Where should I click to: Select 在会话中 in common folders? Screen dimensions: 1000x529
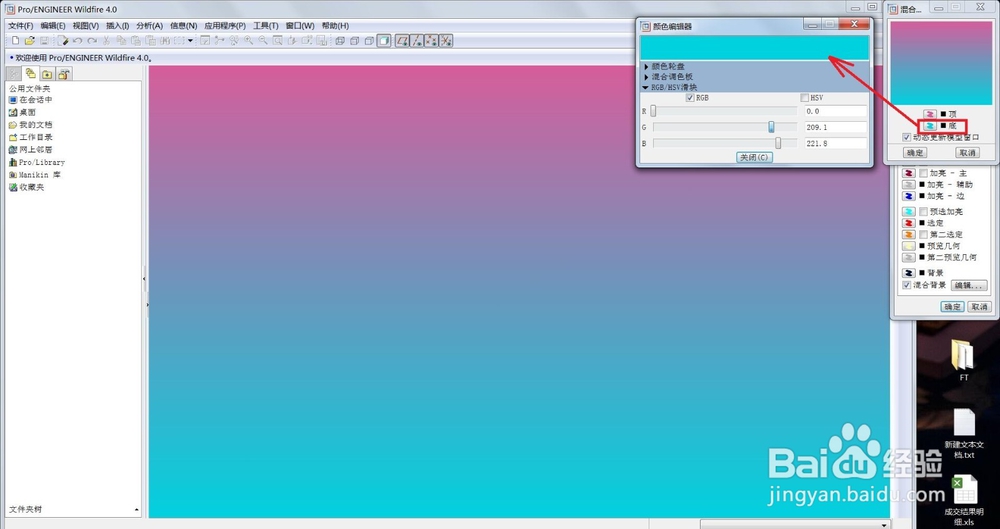click(31, 100)
